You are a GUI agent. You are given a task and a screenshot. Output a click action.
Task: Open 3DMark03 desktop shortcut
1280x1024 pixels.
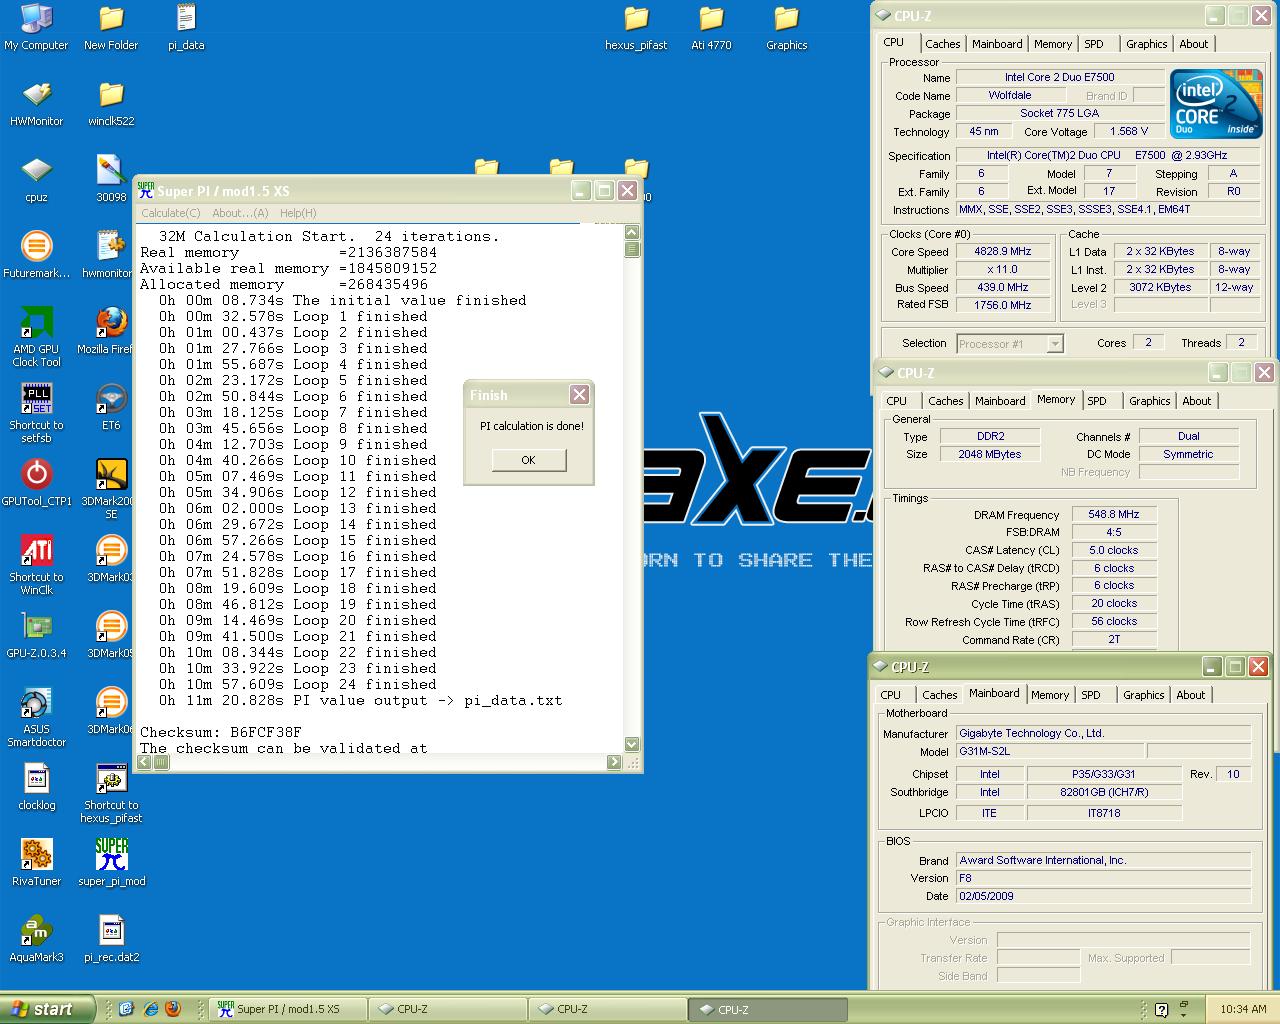(x=111, y=559)
